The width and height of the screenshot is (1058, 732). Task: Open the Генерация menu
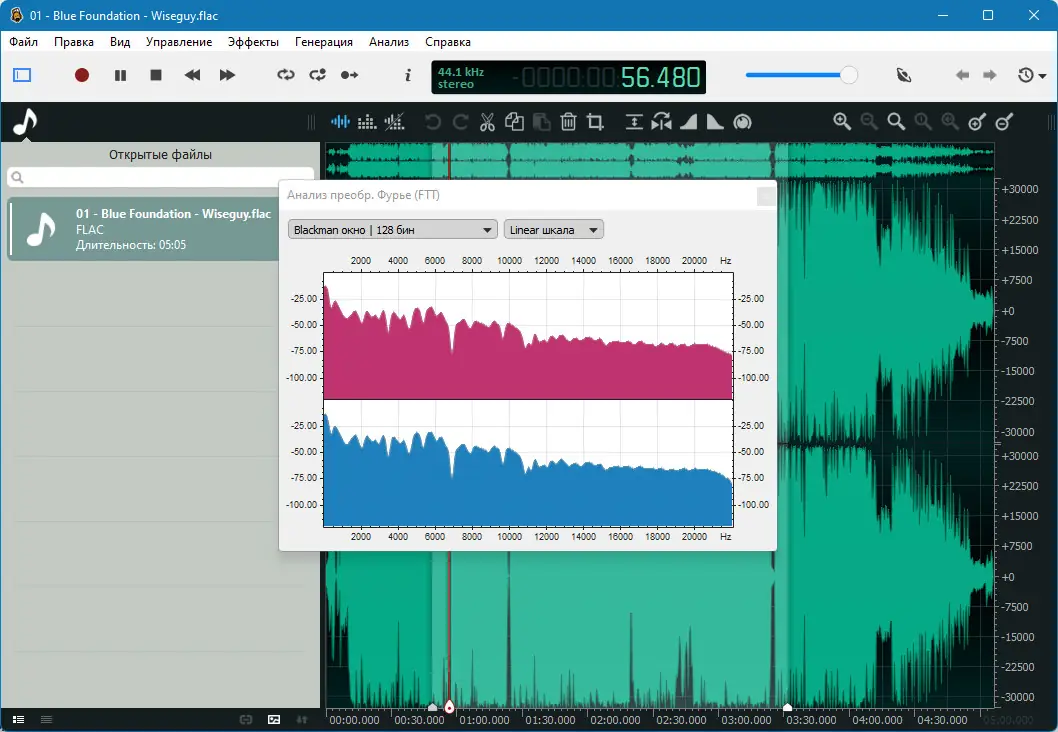pyautogui.click(x=324, y=42)
